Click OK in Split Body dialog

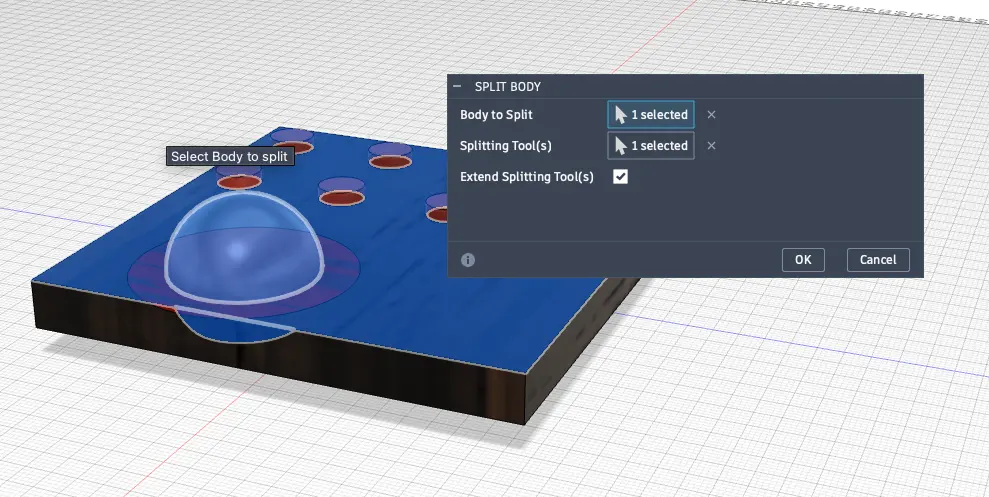(803, 260)
